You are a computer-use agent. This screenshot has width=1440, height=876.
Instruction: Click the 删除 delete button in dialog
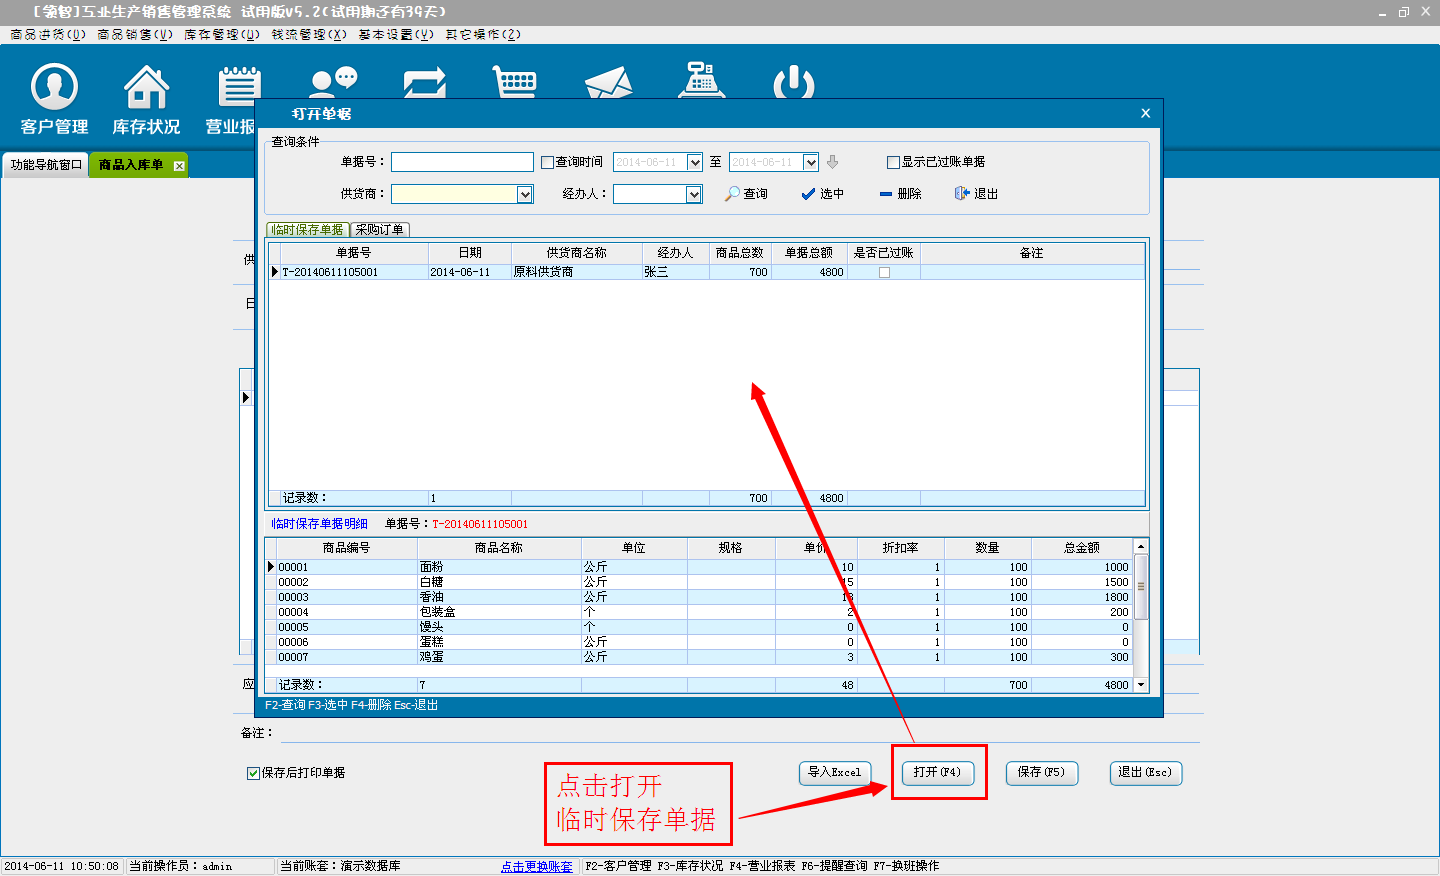click(x=900, y=194)
